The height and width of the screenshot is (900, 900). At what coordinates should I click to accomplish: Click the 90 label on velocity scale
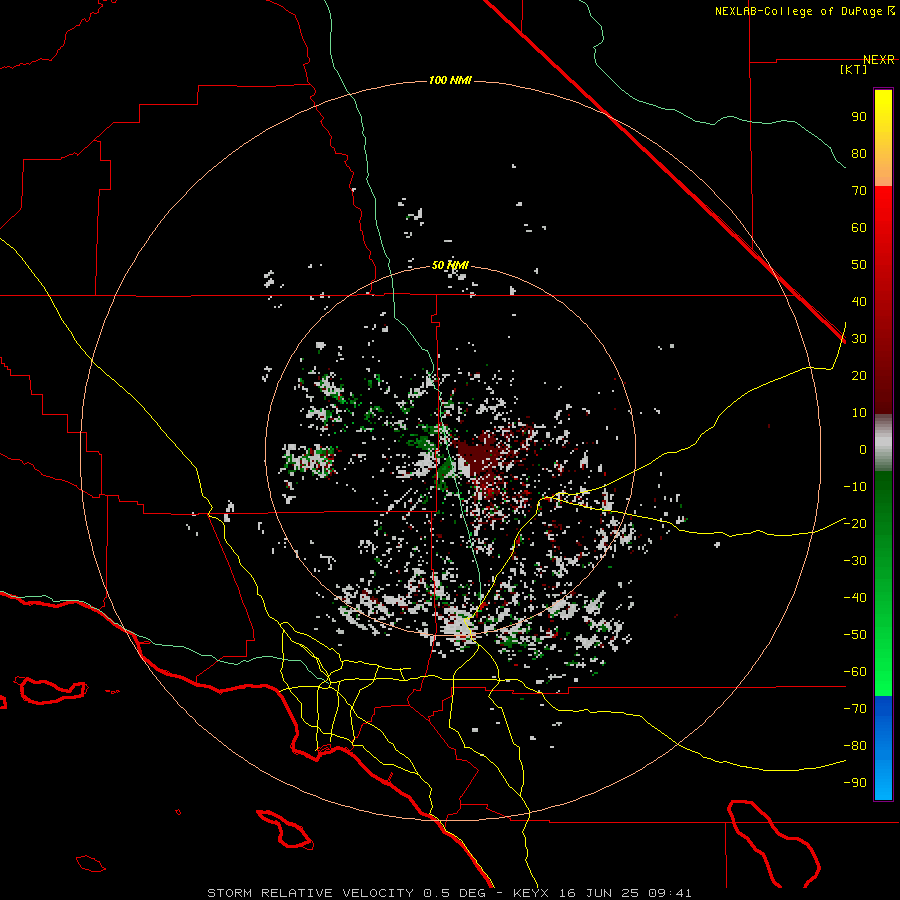pos(859,117)
